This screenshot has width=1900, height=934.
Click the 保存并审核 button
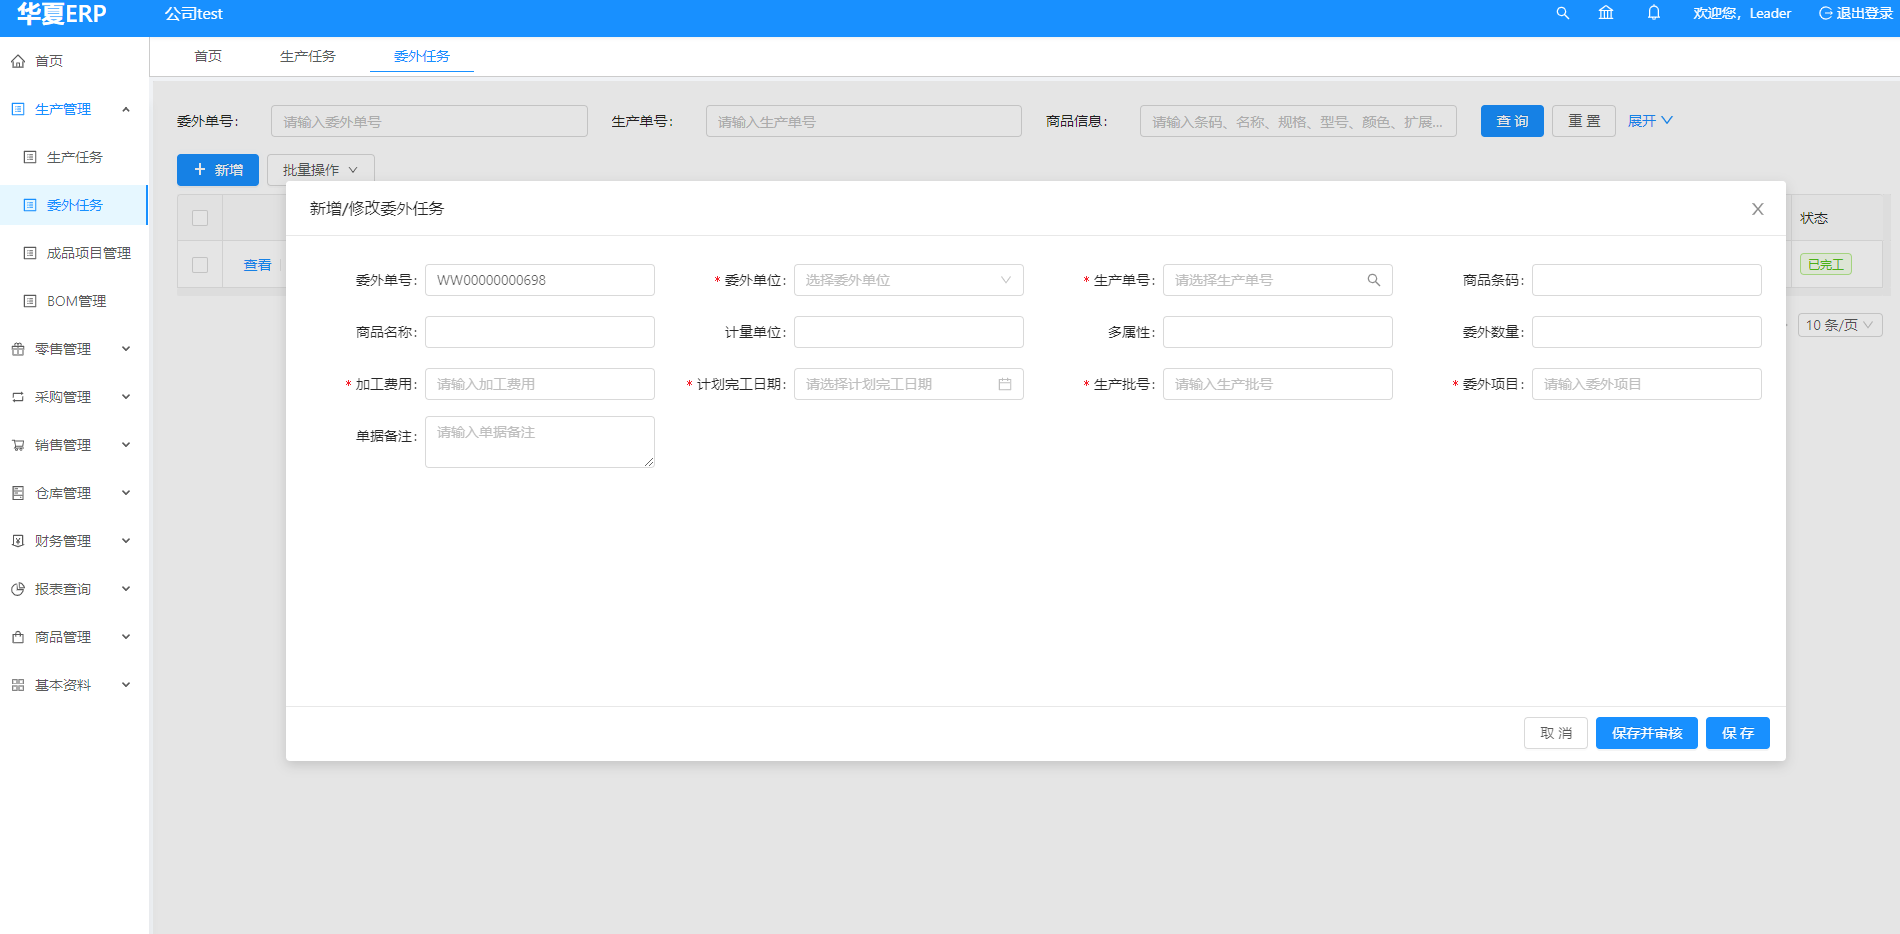(x=1647, y=733)
